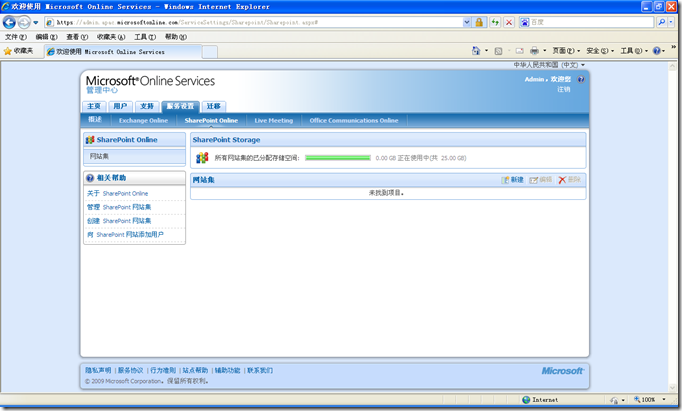Click the 相关帮助 help question icon
The height and width of the screenshot is (411, 682).
pos(90,178)
